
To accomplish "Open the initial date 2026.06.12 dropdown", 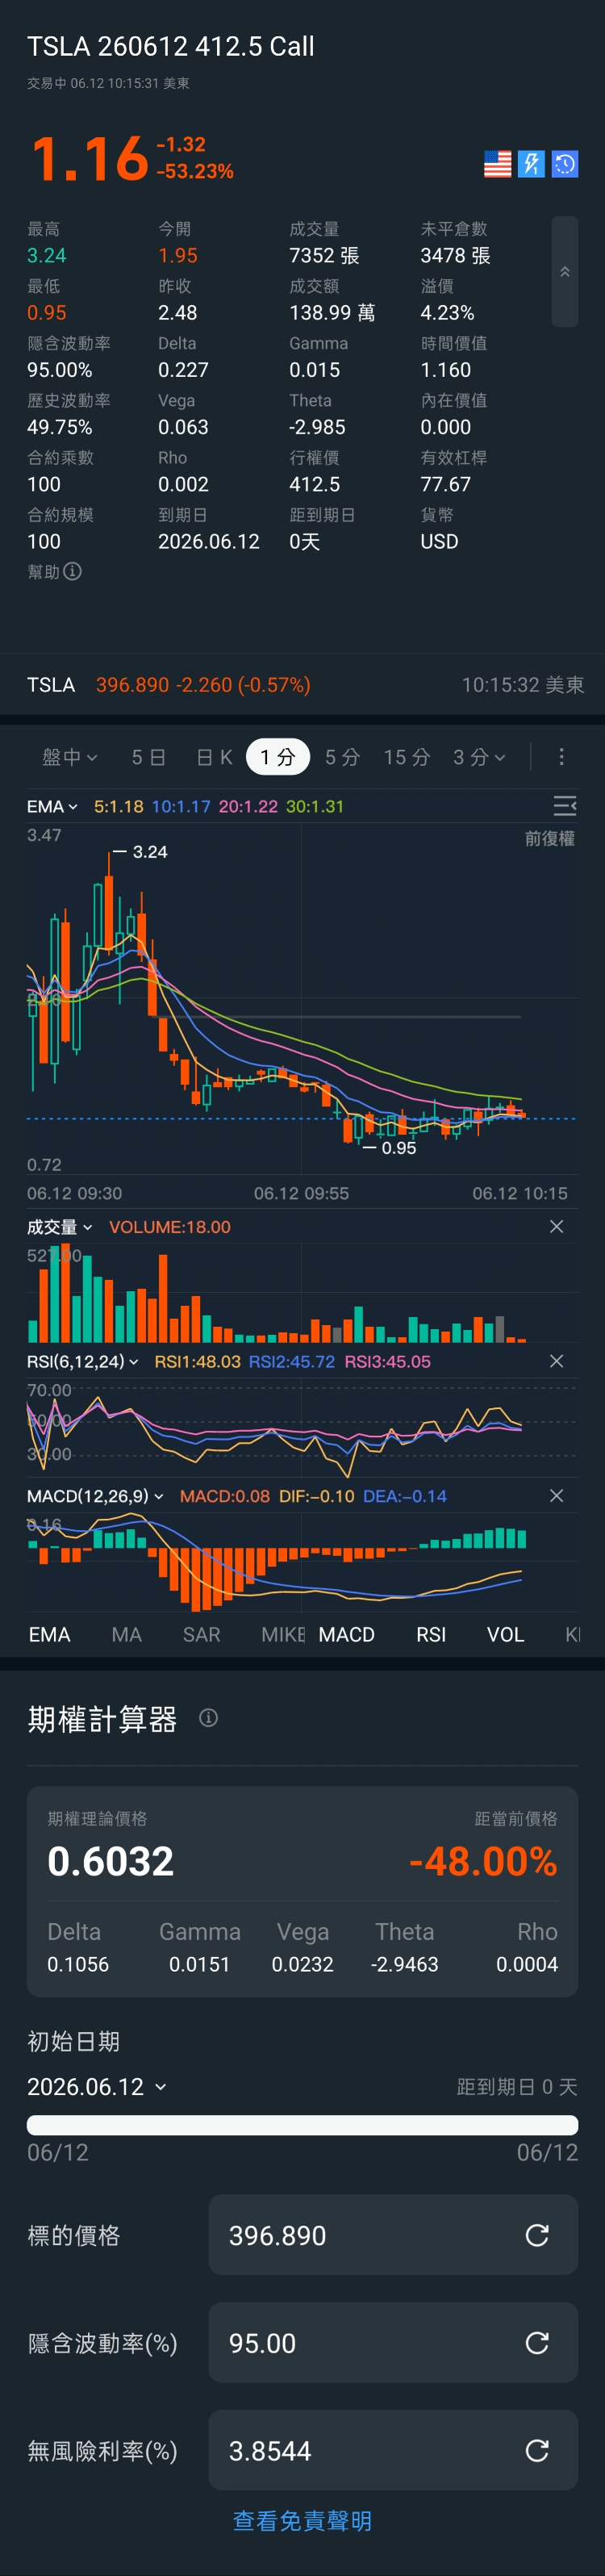I will pyautogui.click(x=97, y=2087).
